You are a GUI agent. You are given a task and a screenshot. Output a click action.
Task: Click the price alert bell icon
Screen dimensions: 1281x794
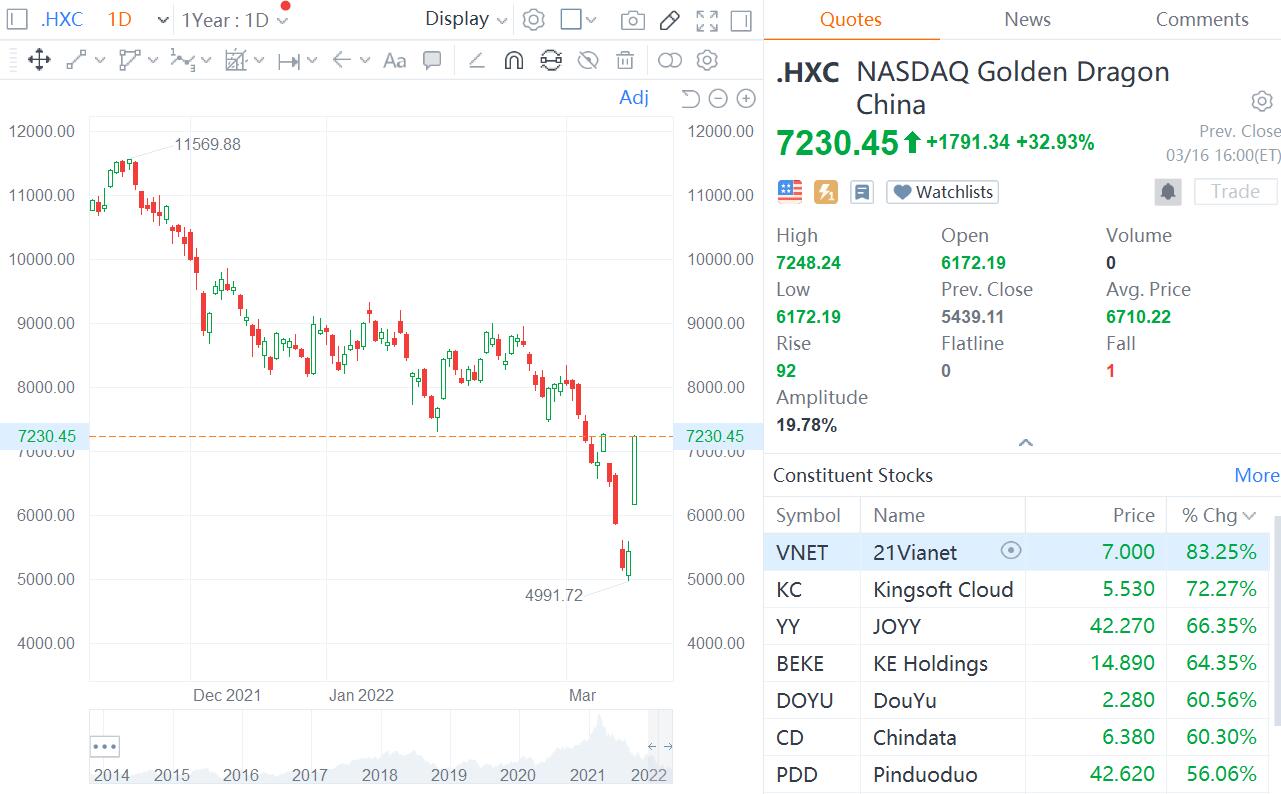1167,192
